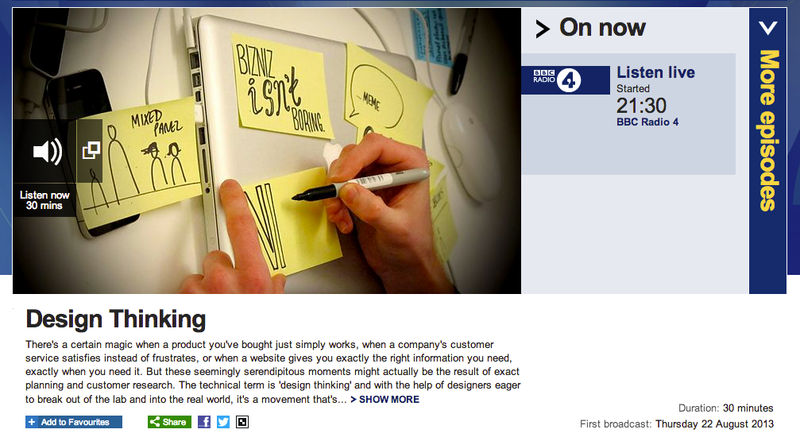The width and height of the screenshot is (800, 441).
Task: Click the Listen now 30 mins label
Action: [44, 200]
